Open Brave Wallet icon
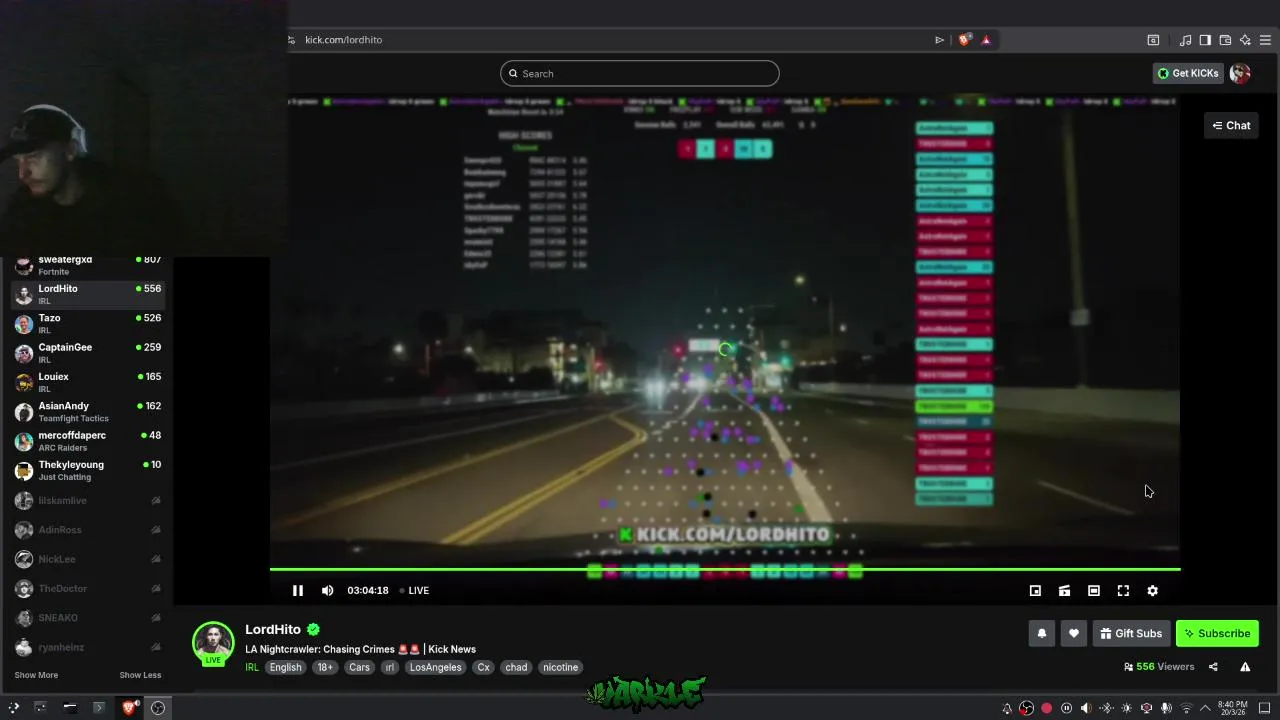The width and height of the screenshot is (1280, 720). pyautogui.click(x=1225, y=40)
